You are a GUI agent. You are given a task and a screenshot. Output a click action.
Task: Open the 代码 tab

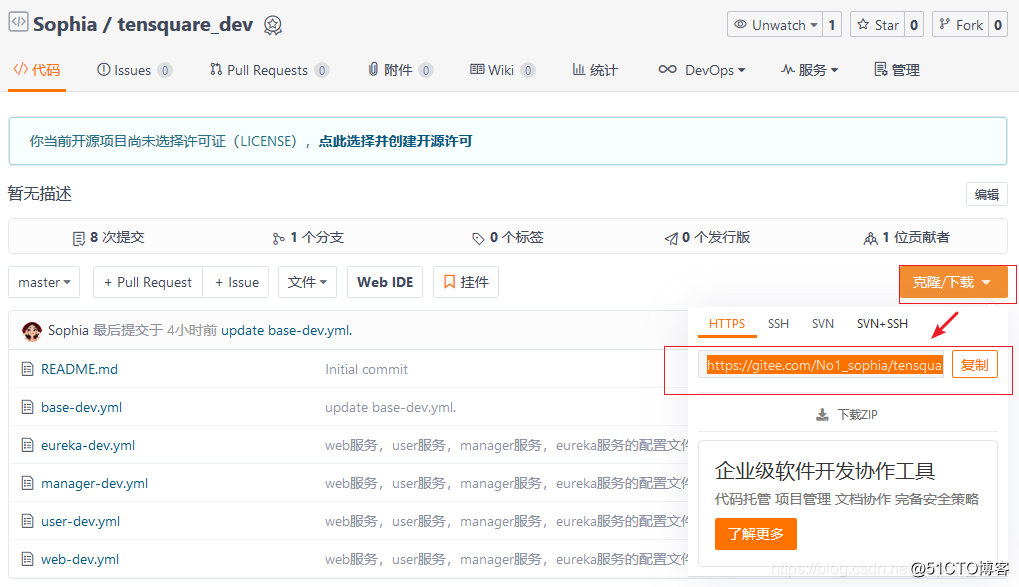pyautogui.click(x=37, y=70)
